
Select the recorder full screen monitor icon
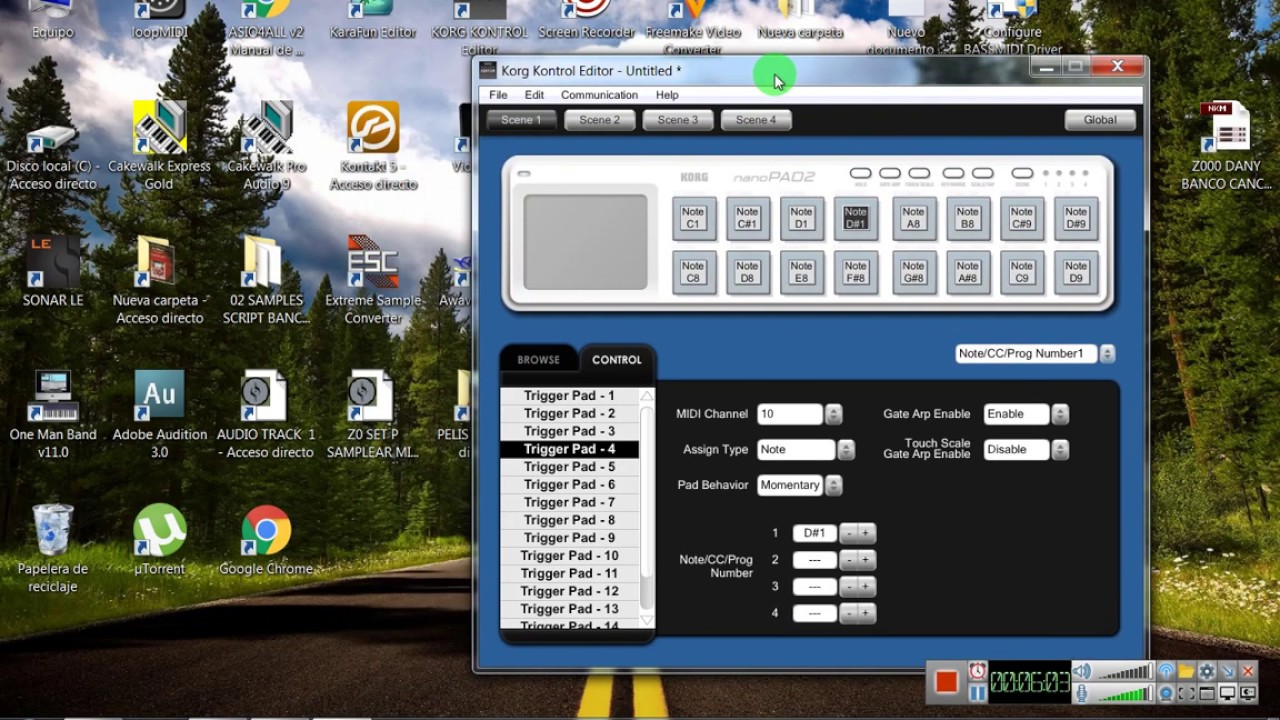pos(1227,692)
